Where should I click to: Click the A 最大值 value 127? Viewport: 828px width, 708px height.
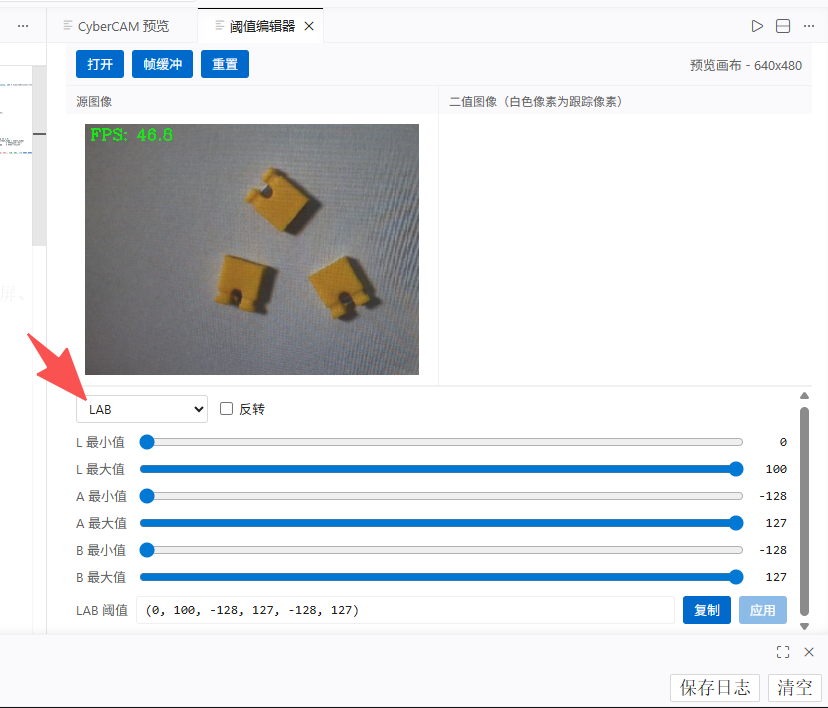pyautogui.click(x=776, y=523)
